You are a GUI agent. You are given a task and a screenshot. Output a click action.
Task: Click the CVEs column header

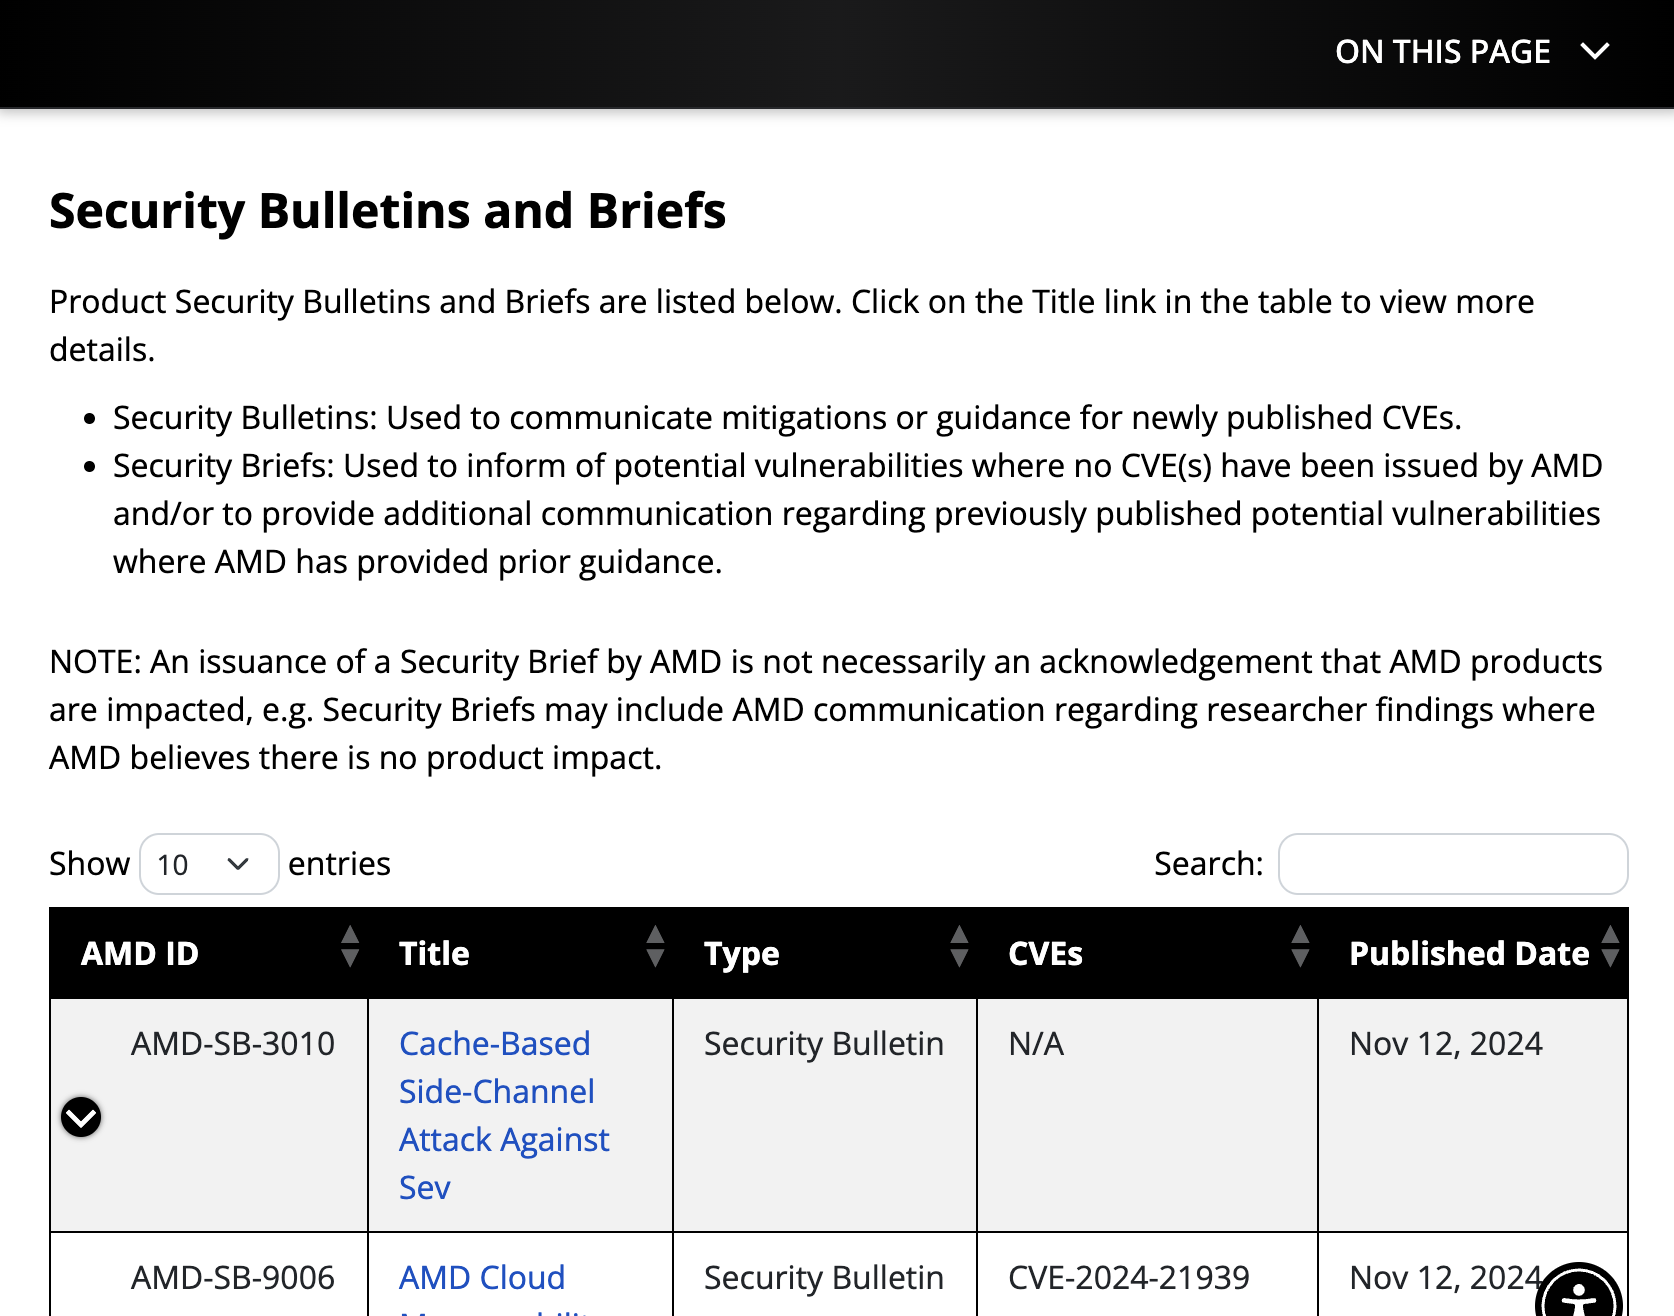coord(1045,953)
